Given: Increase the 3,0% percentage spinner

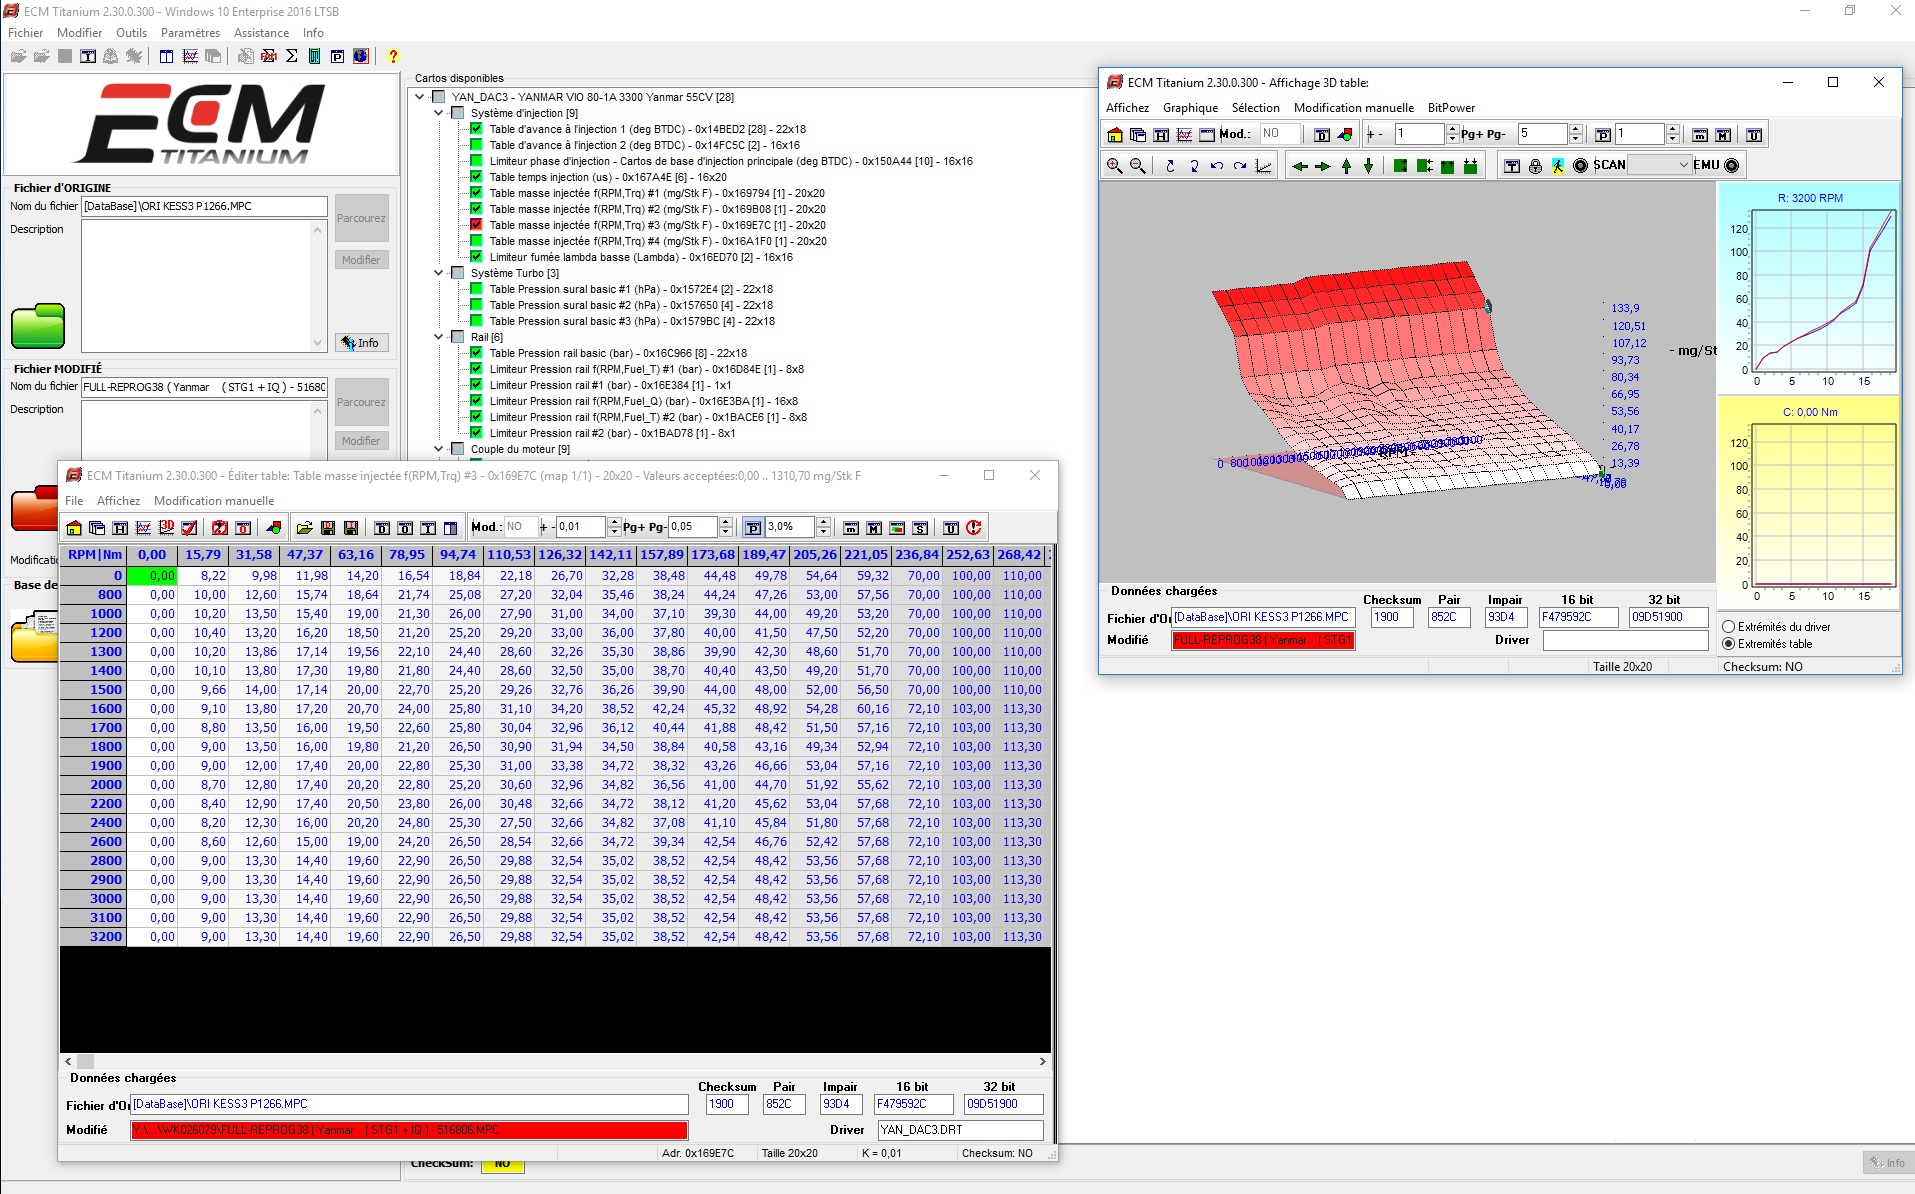Looking at the screenshot, I should tap(823, 522).
